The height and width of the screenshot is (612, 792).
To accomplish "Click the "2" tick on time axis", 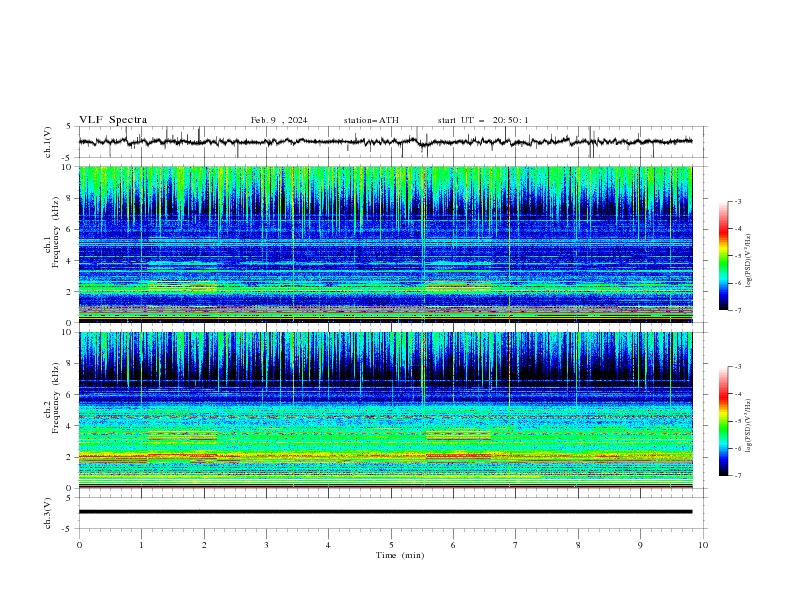I will click(204, 545).
